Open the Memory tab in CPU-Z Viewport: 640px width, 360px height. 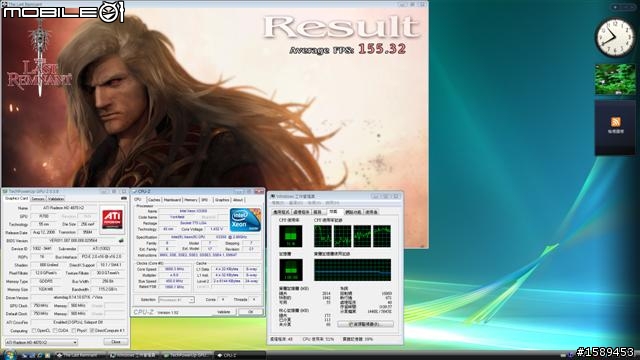[x=191, y=200]
